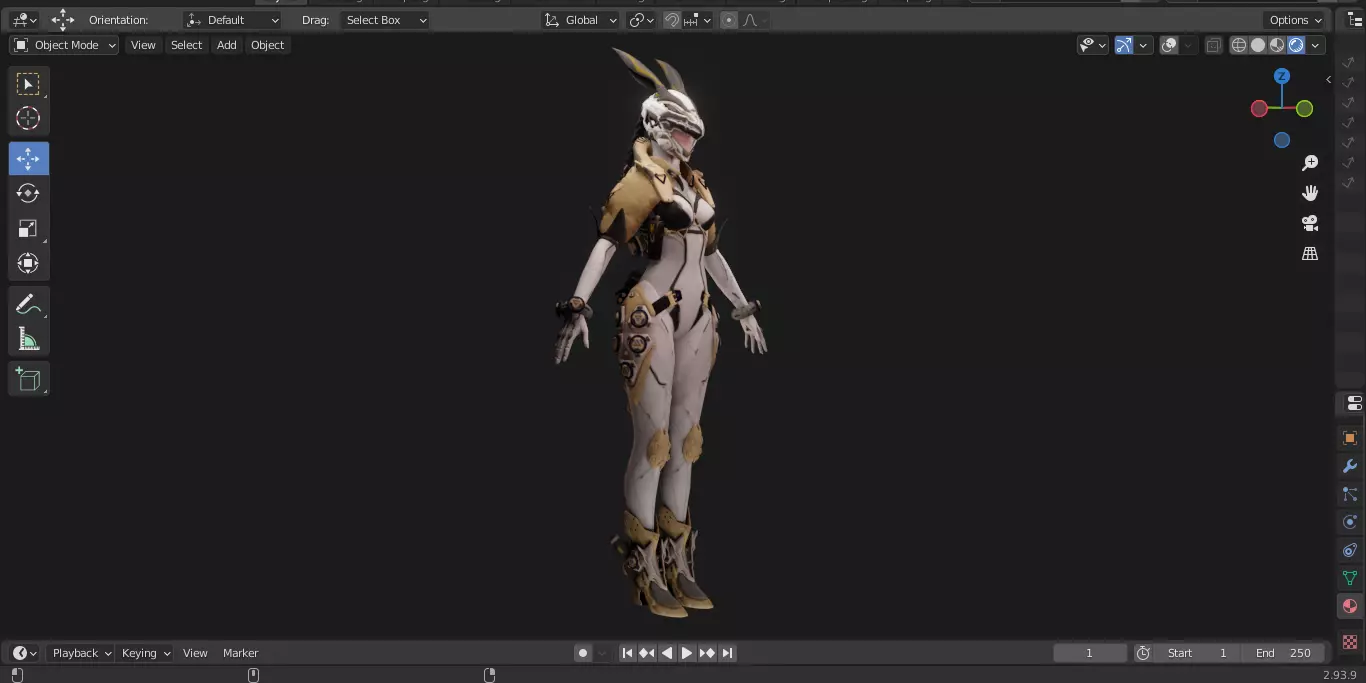Choose the Rotate tool
This screenshot has height=683, width=1366.
click(x=28, y=193)
